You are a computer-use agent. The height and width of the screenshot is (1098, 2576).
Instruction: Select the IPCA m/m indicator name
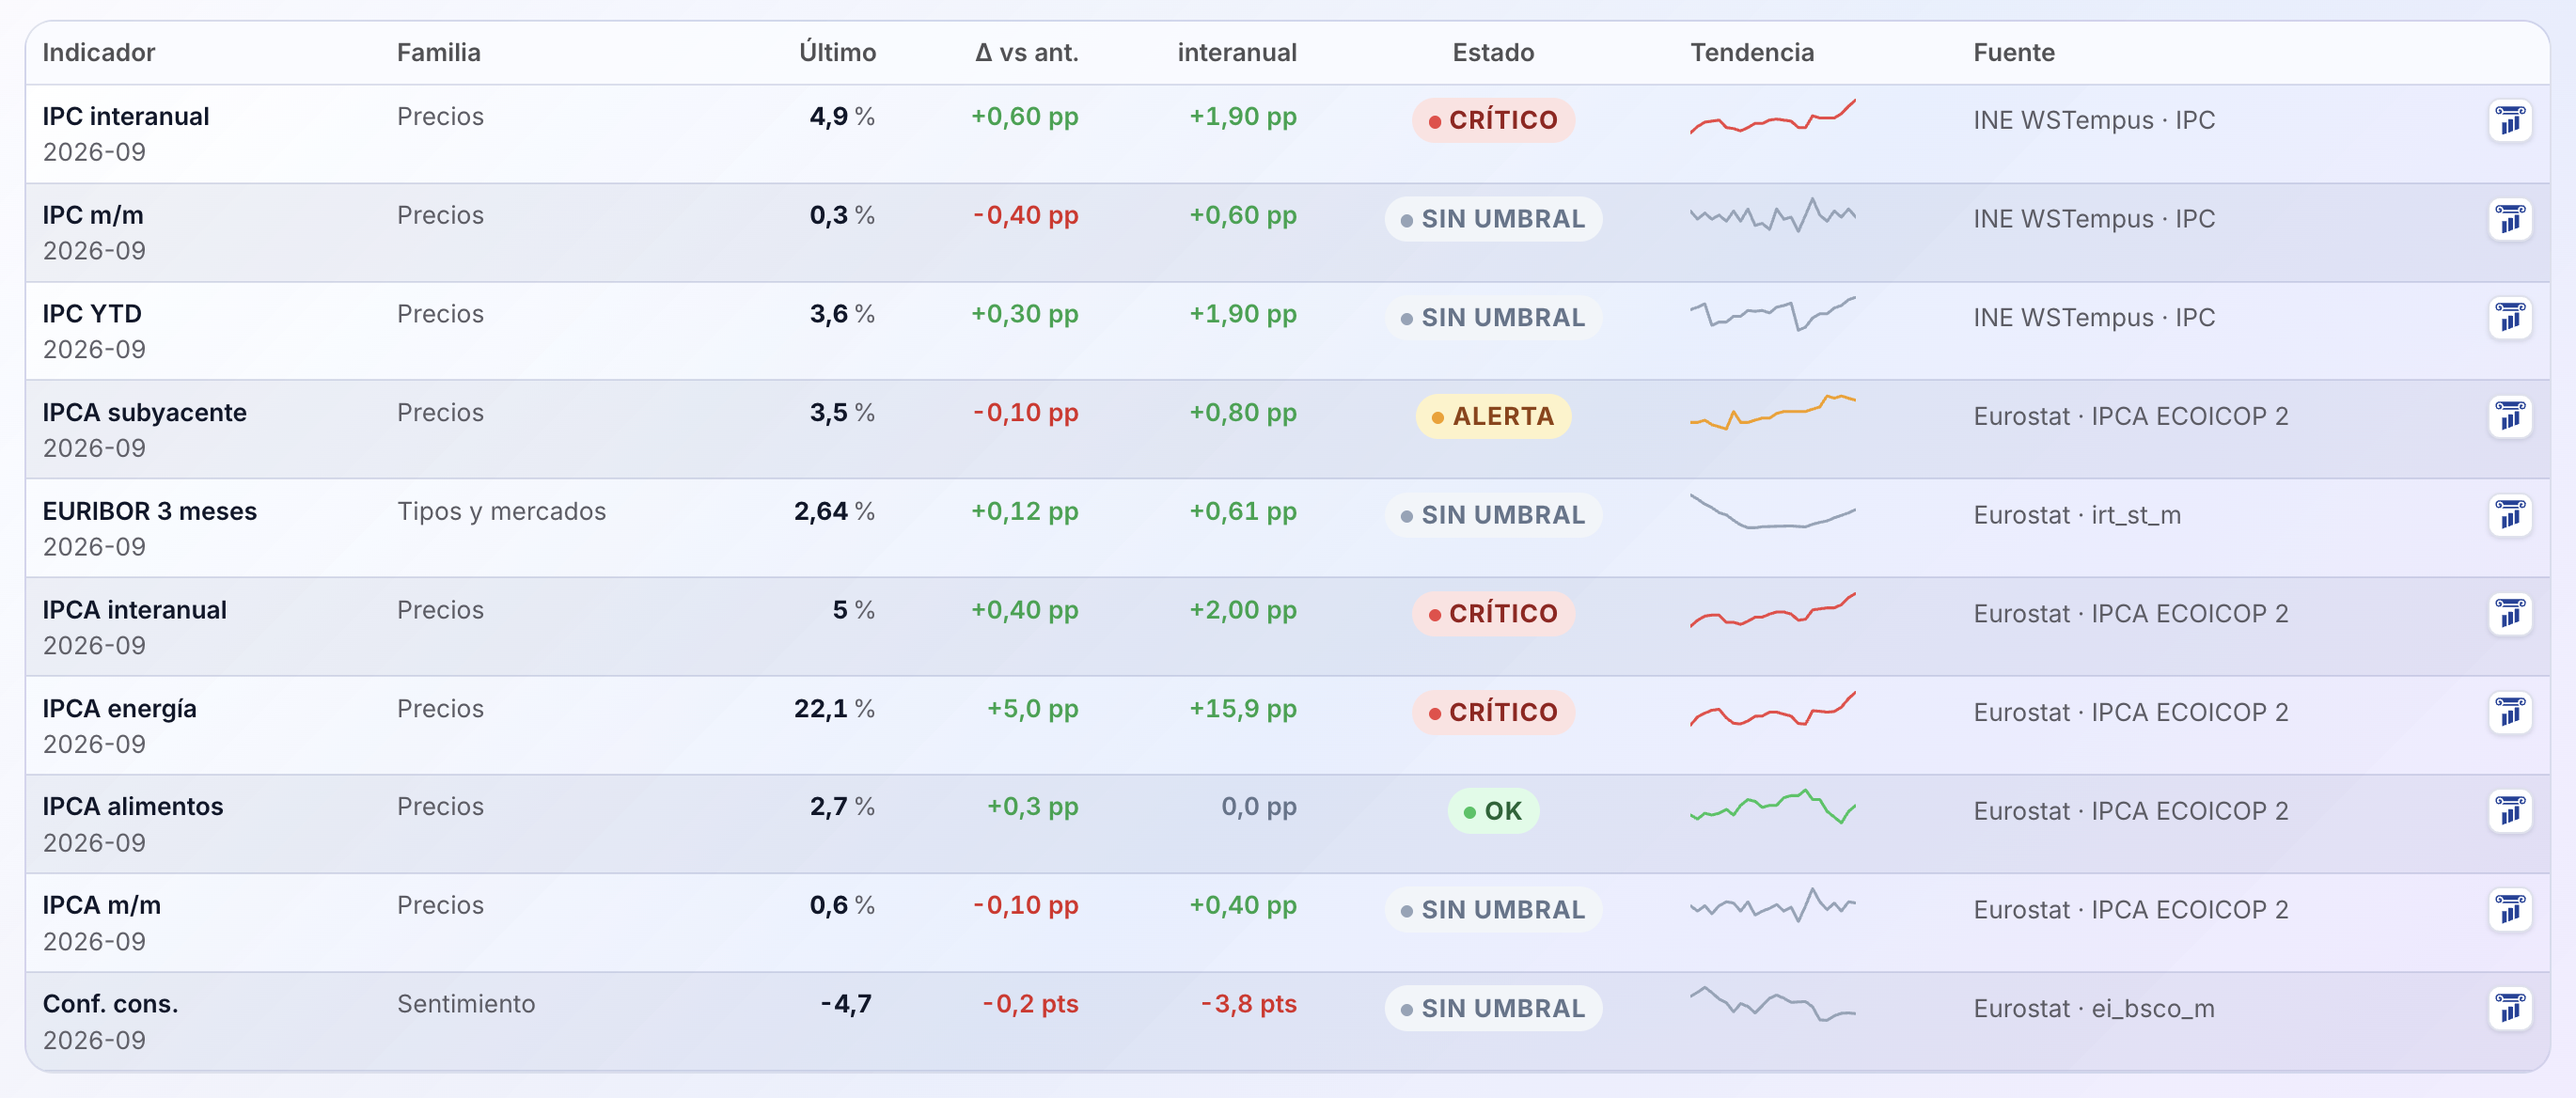click(x=101, y=906)
